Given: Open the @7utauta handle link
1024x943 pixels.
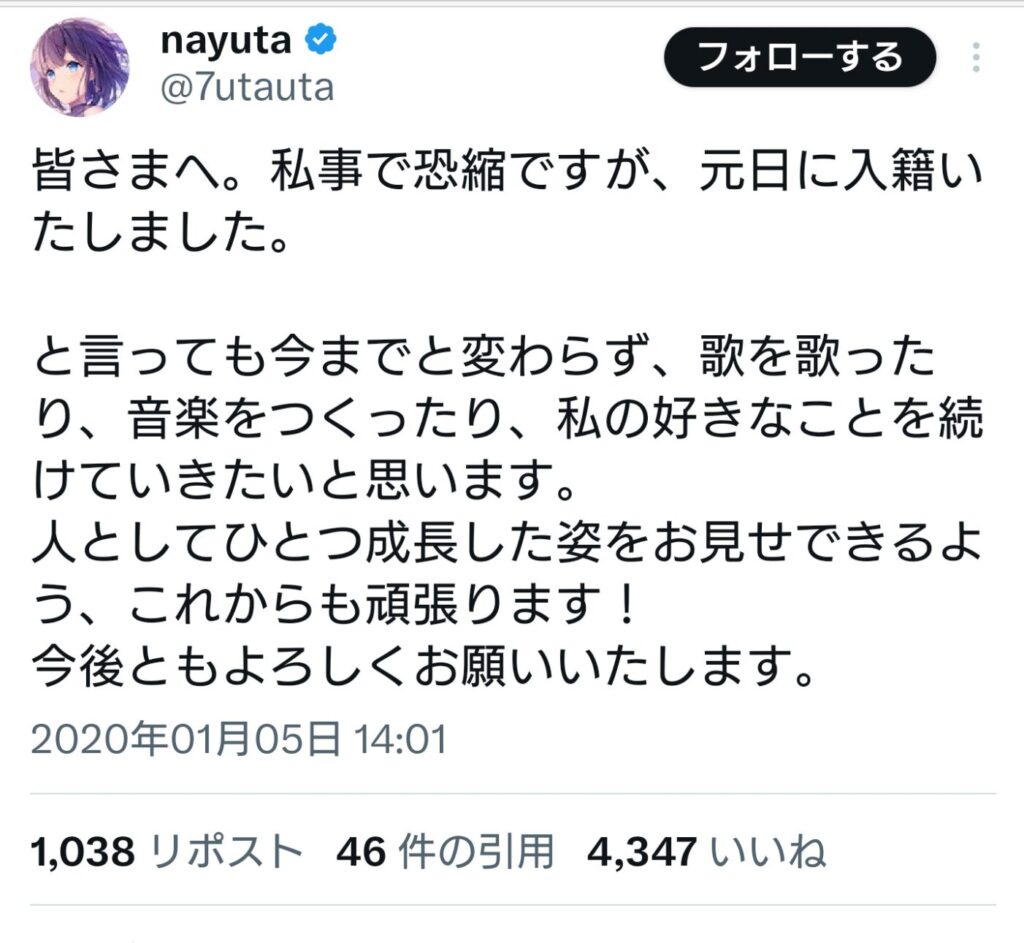Looking at the screenshot, I should [x=247, y=89].
